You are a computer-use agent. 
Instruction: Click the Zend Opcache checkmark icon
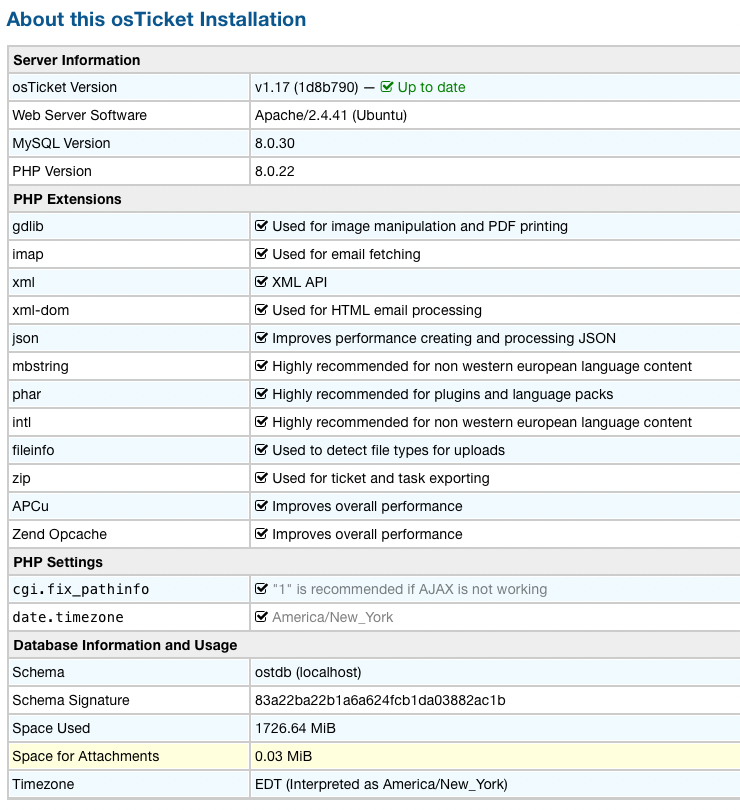262,534
